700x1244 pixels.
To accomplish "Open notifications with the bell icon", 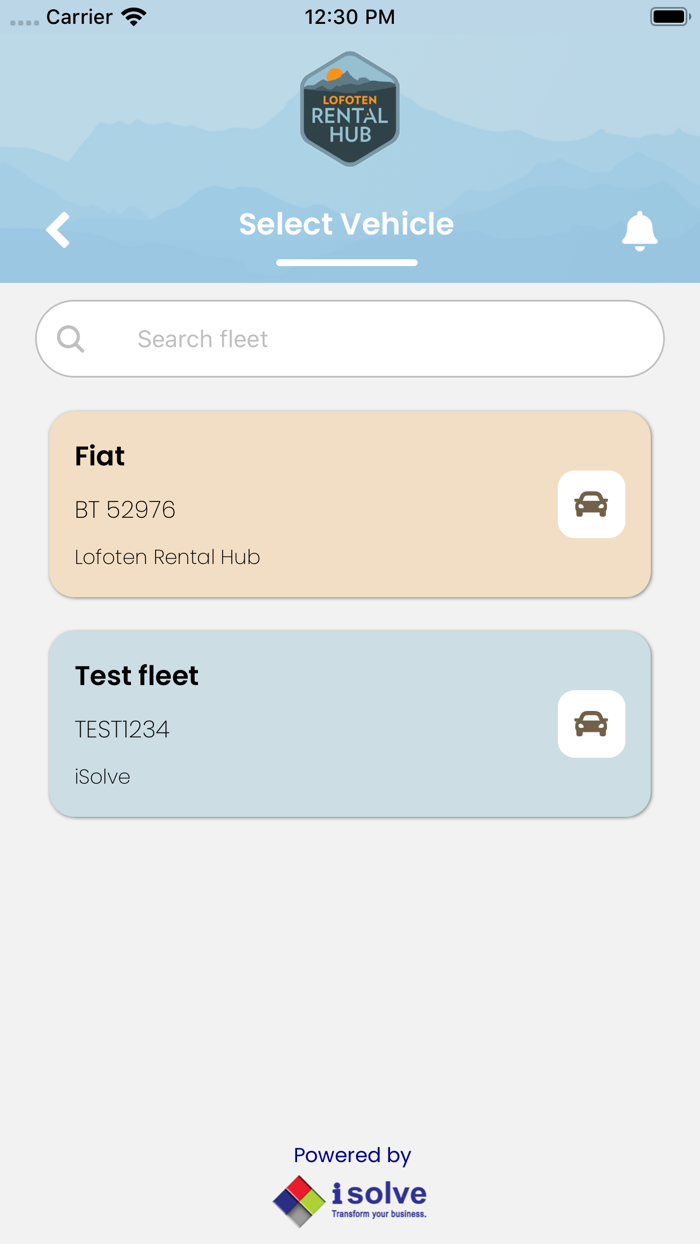I will tap(640, 231).
